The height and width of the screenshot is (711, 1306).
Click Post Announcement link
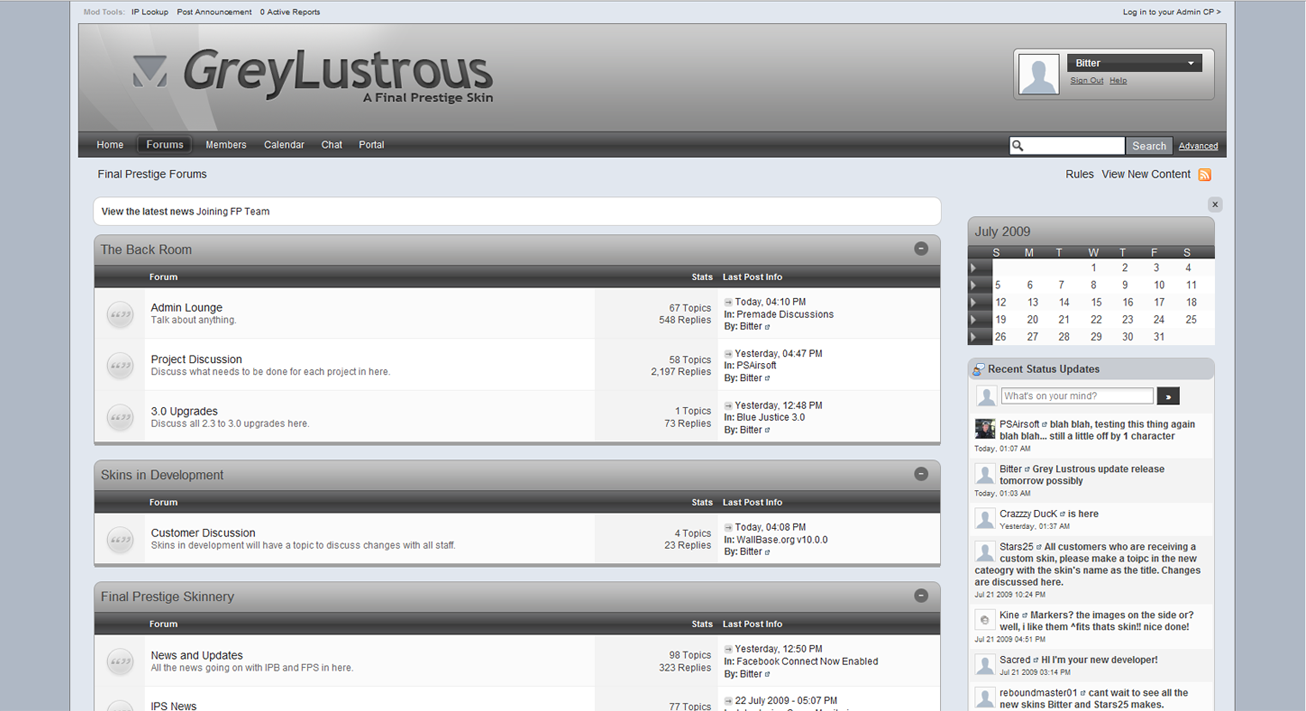coord(214,12)
